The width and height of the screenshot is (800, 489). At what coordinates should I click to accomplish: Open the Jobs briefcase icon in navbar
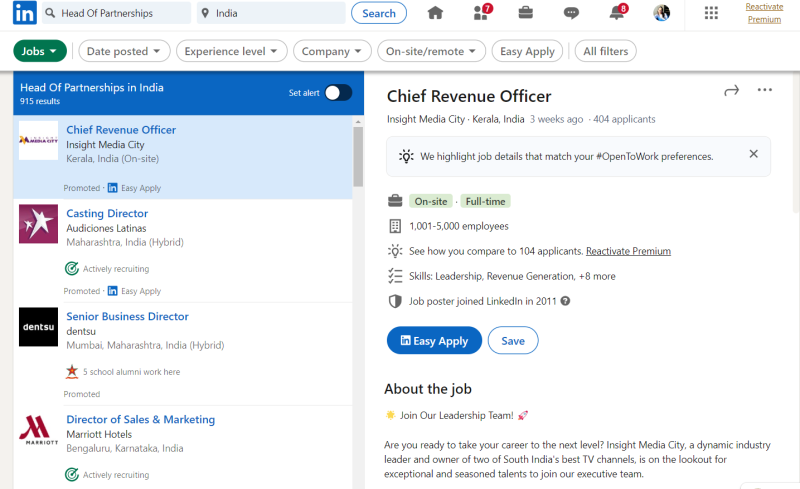(526, 13)
